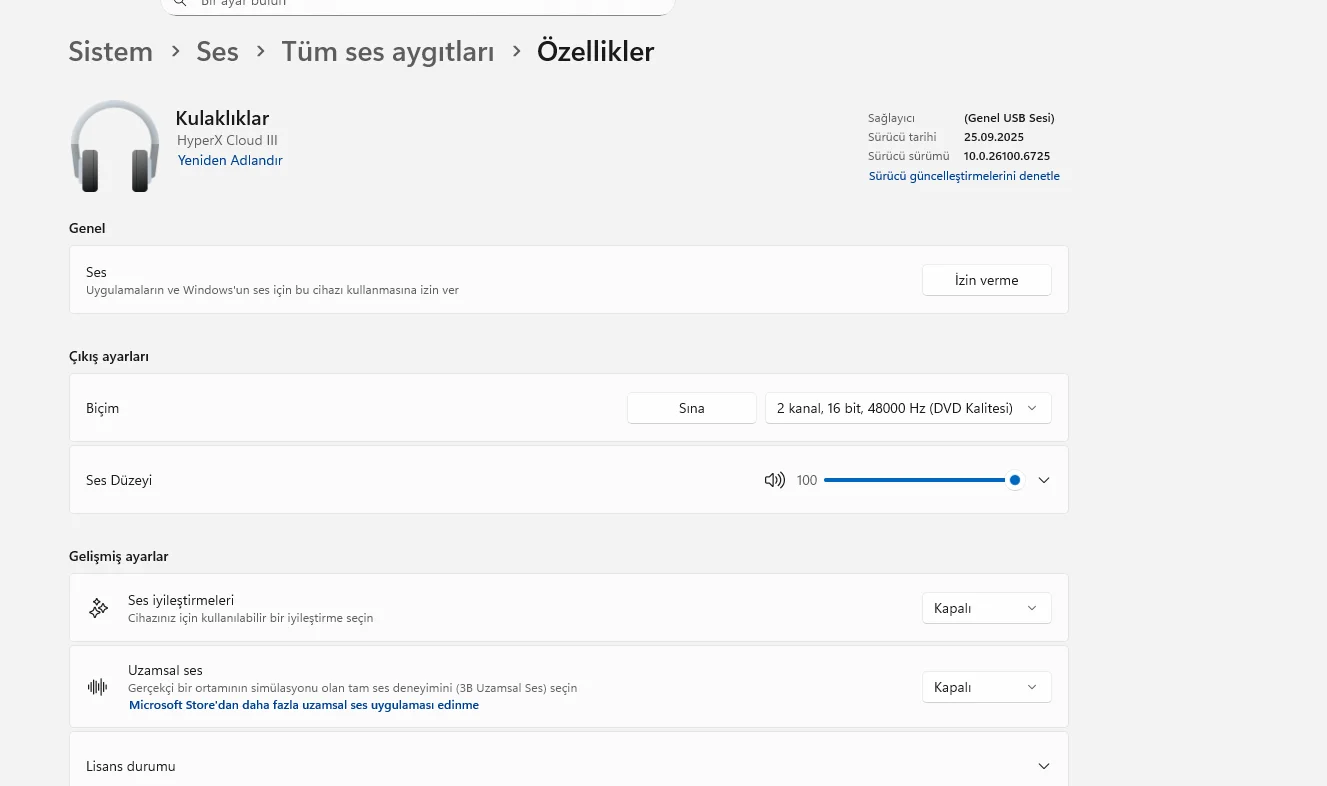Click the Yeniden Adlandır link
1327x786 pixels.
230,160
